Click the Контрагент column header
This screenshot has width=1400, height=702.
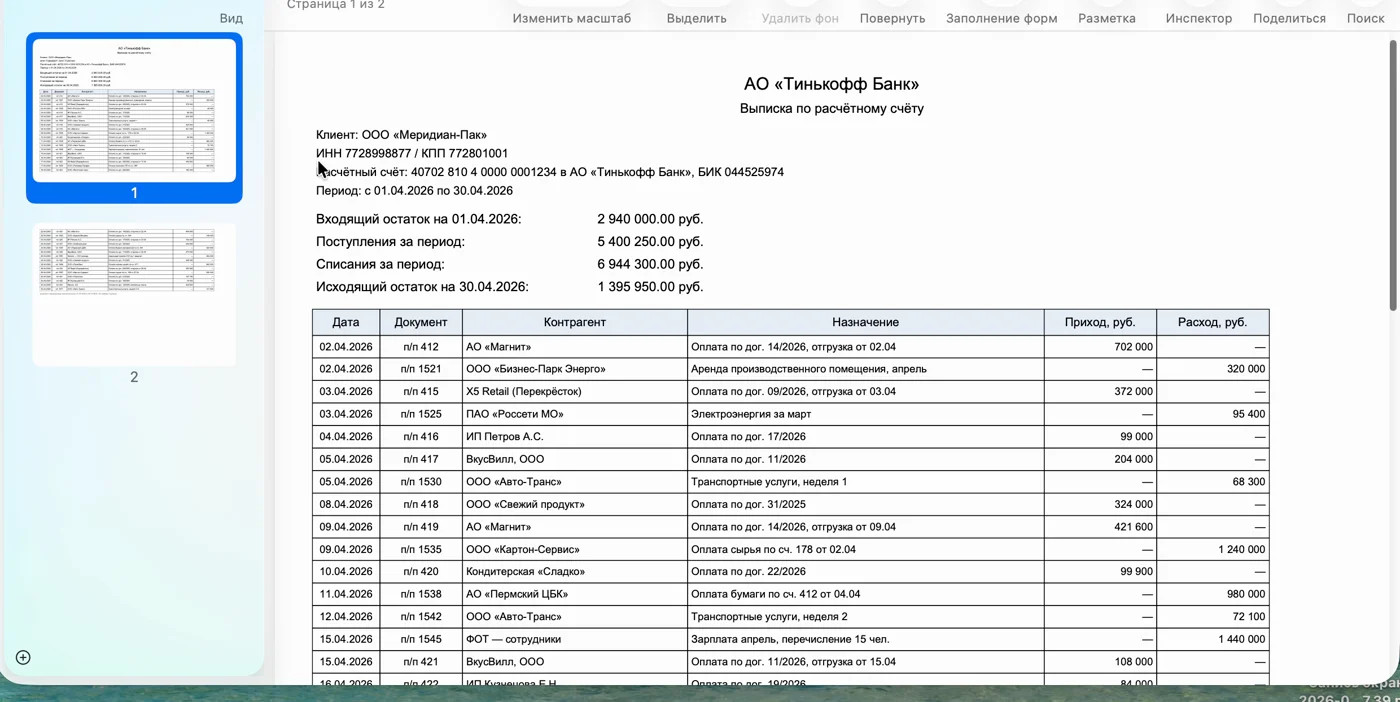(x=575, y=322)
